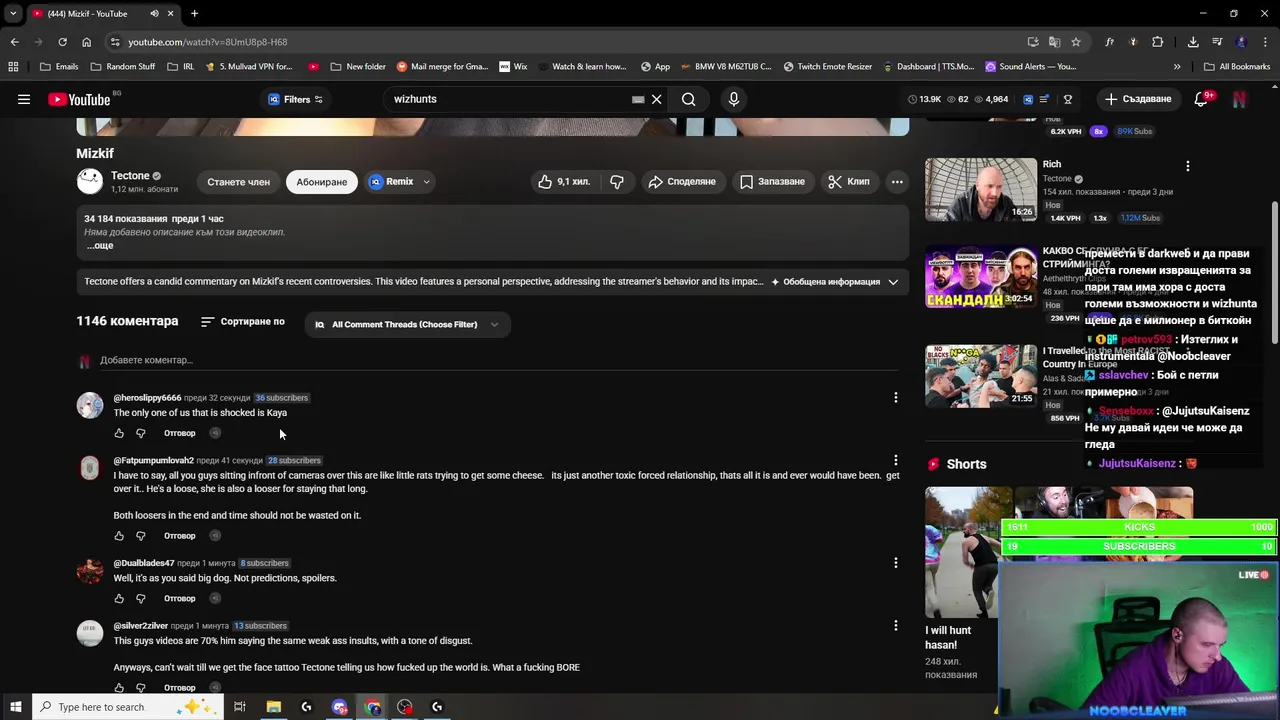Image resolution: width=1280 pixels, height=720 pixels.
Task: Open the Random Stuff bookmark folder
Action: pyautogui.click(x=122, y=67)
